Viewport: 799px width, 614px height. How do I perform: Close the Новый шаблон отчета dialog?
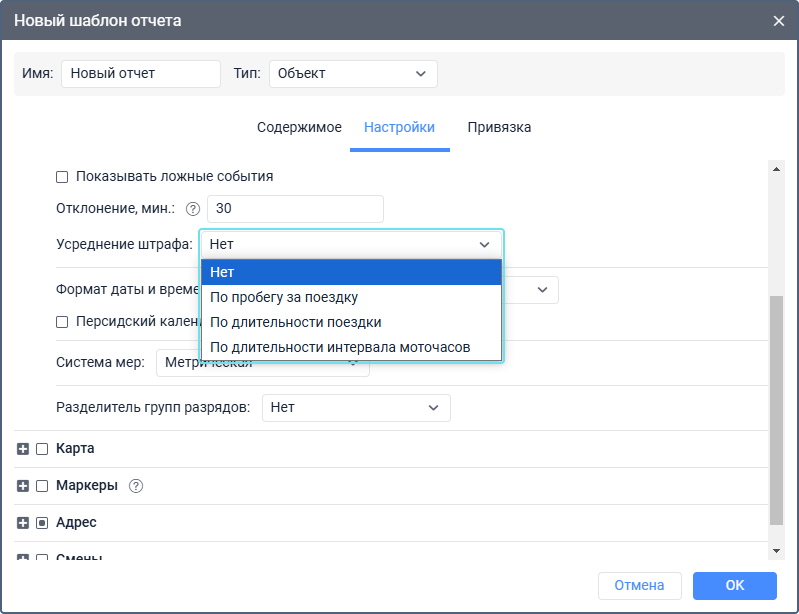[779, 20]
